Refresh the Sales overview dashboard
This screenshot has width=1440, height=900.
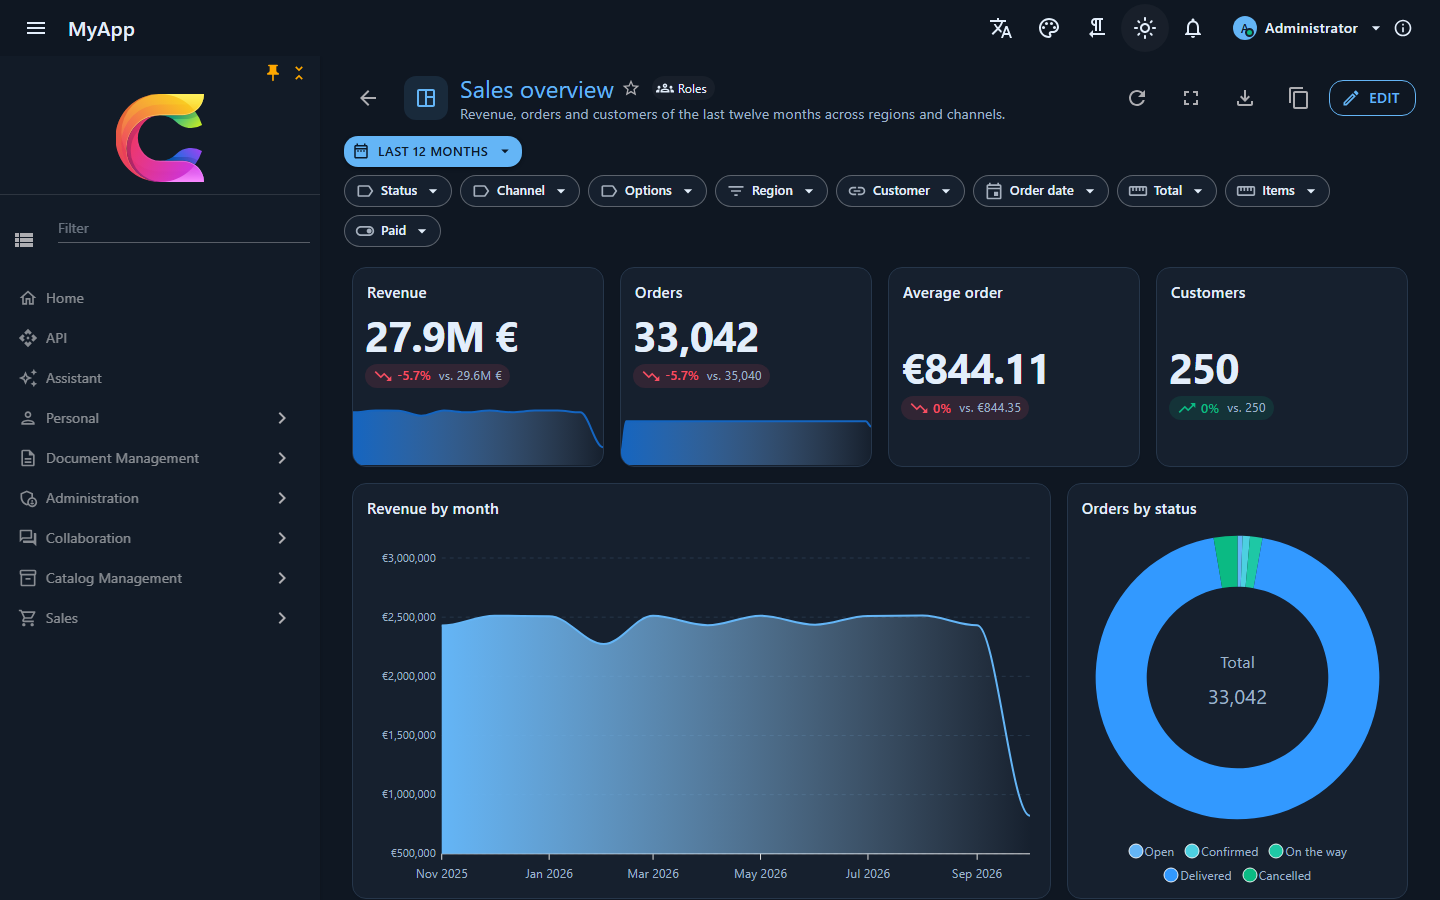point(1137,98)
